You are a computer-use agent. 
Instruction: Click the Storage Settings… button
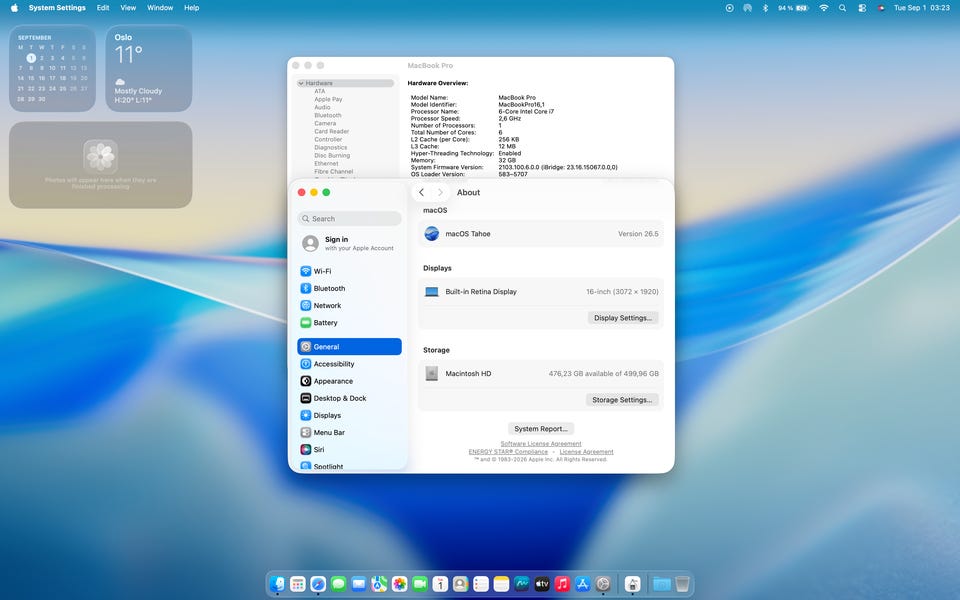pyautogui.click(x=622, y=400)
